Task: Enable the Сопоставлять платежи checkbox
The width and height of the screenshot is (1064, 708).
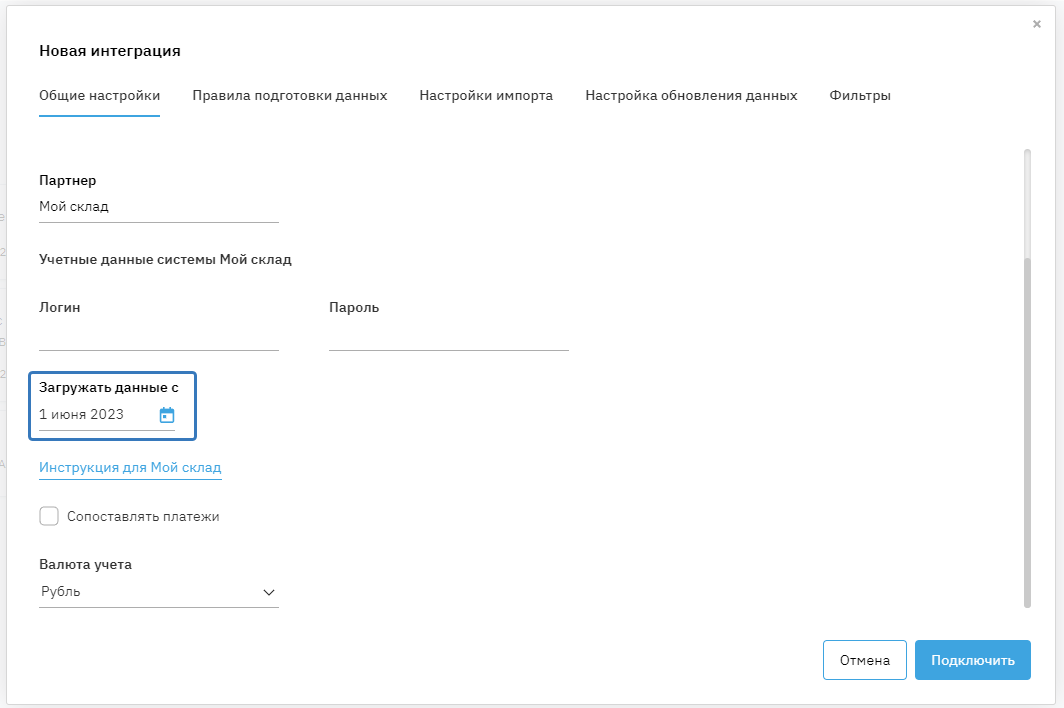Action: click(x=49, y=517)
